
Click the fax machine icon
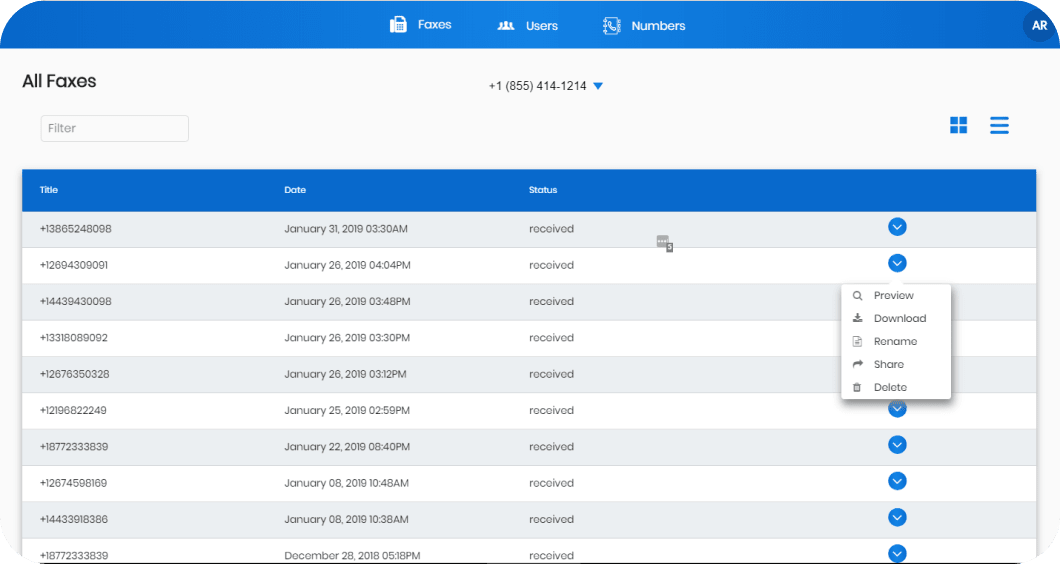click(398, 25)
